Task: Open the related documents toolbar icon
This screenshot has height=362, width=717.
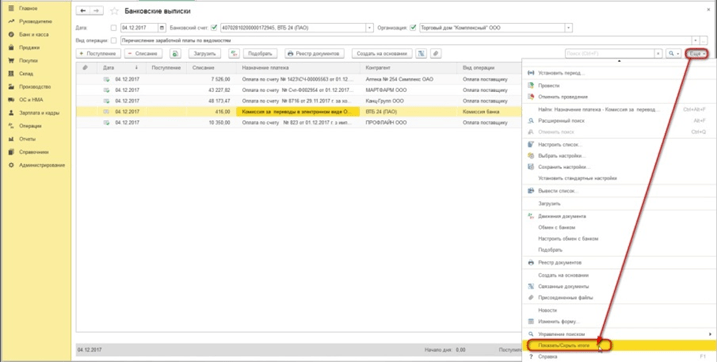Action: coord(421,53)
